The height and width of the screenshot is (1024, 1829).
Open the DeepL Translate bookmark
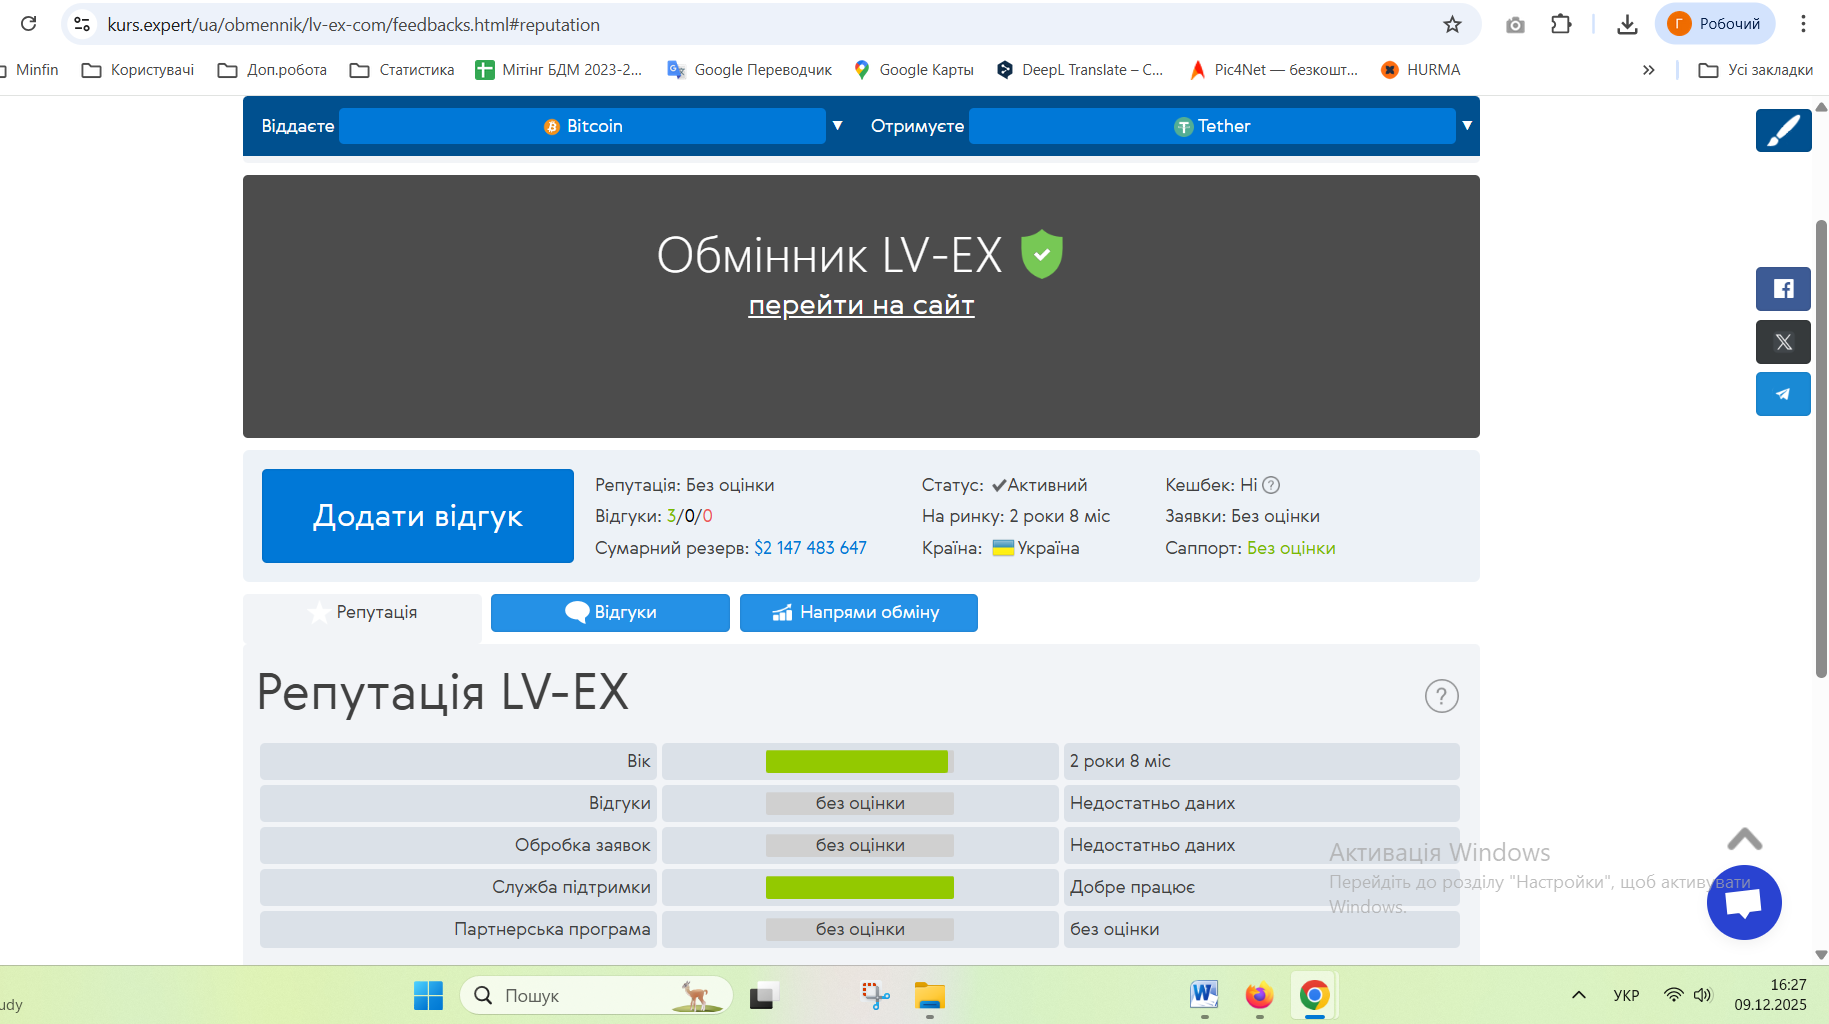click(x=1080, y=70)
